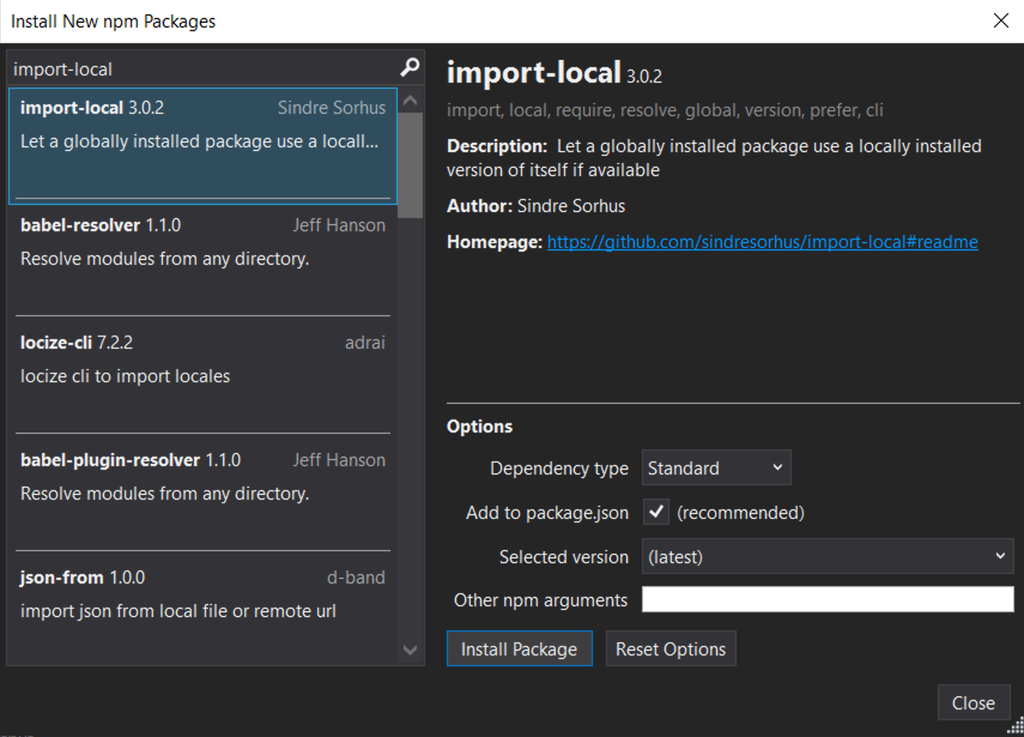Open the import-local GitHub homepage link
This screenshot has height=737, width=1024.
762,242
